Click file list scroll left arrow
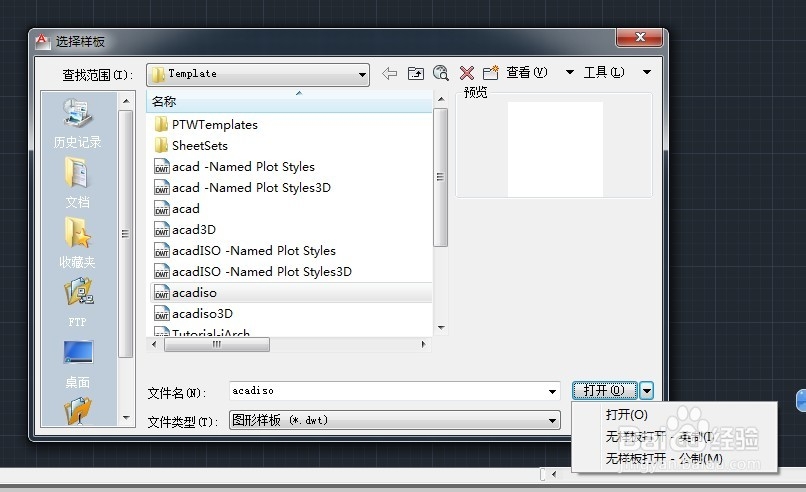The width and height of the screenshot is (806, 492). tap(154, 344)
